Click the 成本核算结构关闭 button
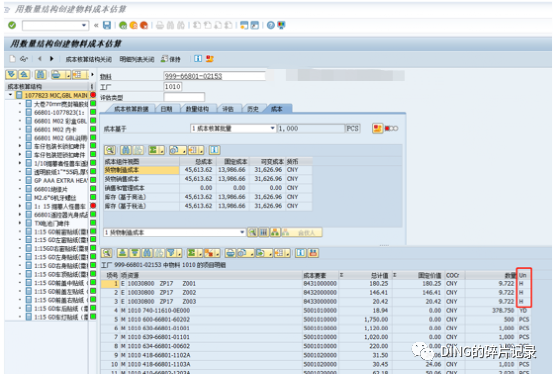Screen dimensions: 554x377 (x=89, y=59)
